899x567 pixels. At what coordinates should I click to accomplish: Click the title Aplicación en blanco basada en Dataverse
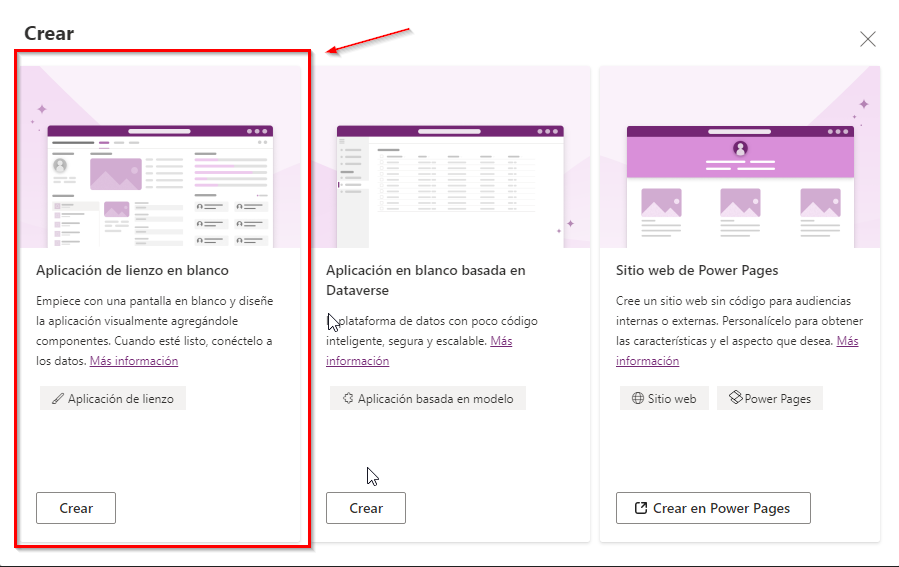[x=426, y=280]
